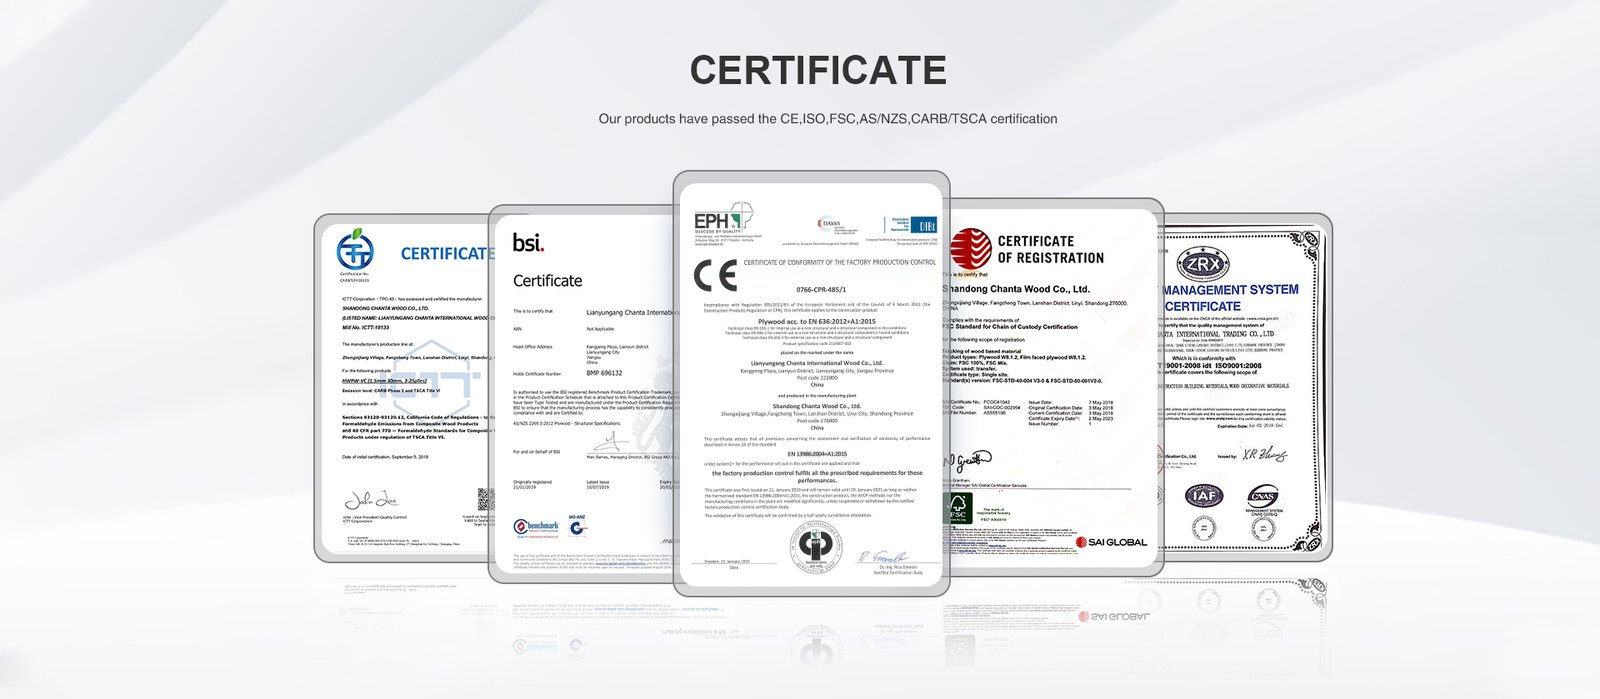Image resolution: width=1600 pixels, height=699 pixels.
Task: Click the ZRX emblem logo
Action: [1202, 264]
